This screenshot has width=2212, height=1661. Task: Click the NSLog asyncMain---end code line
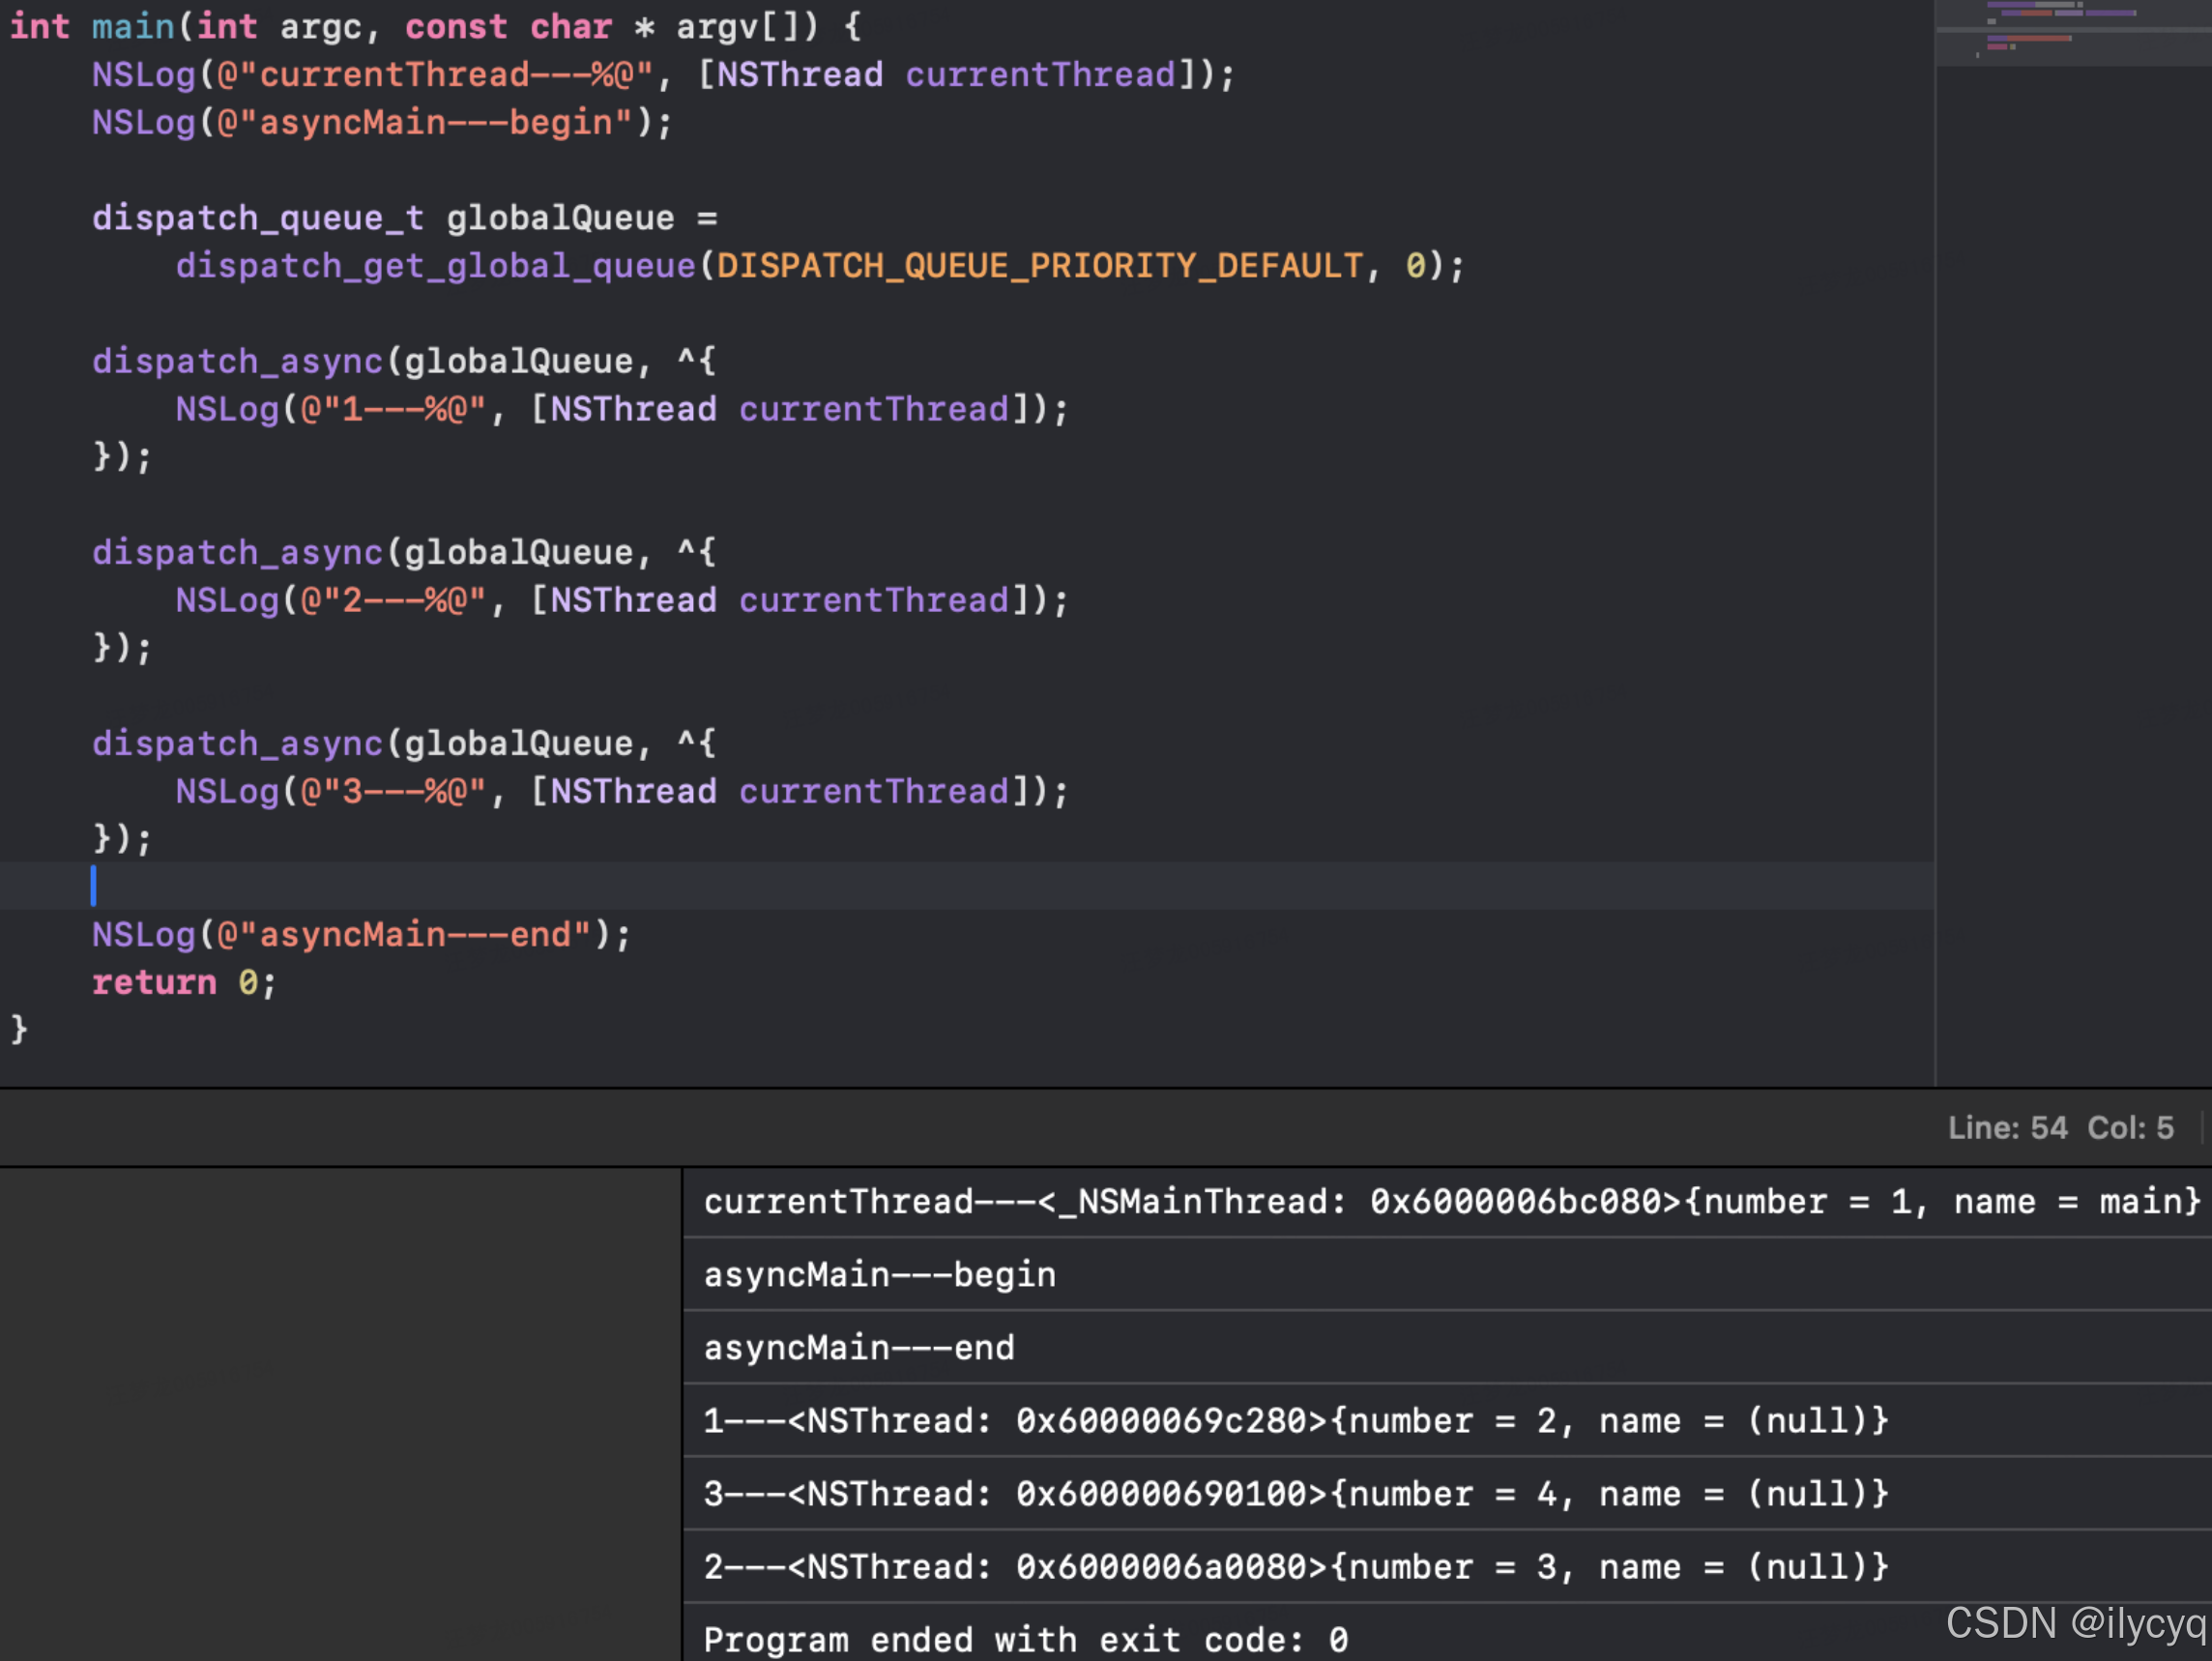[362, 935]
